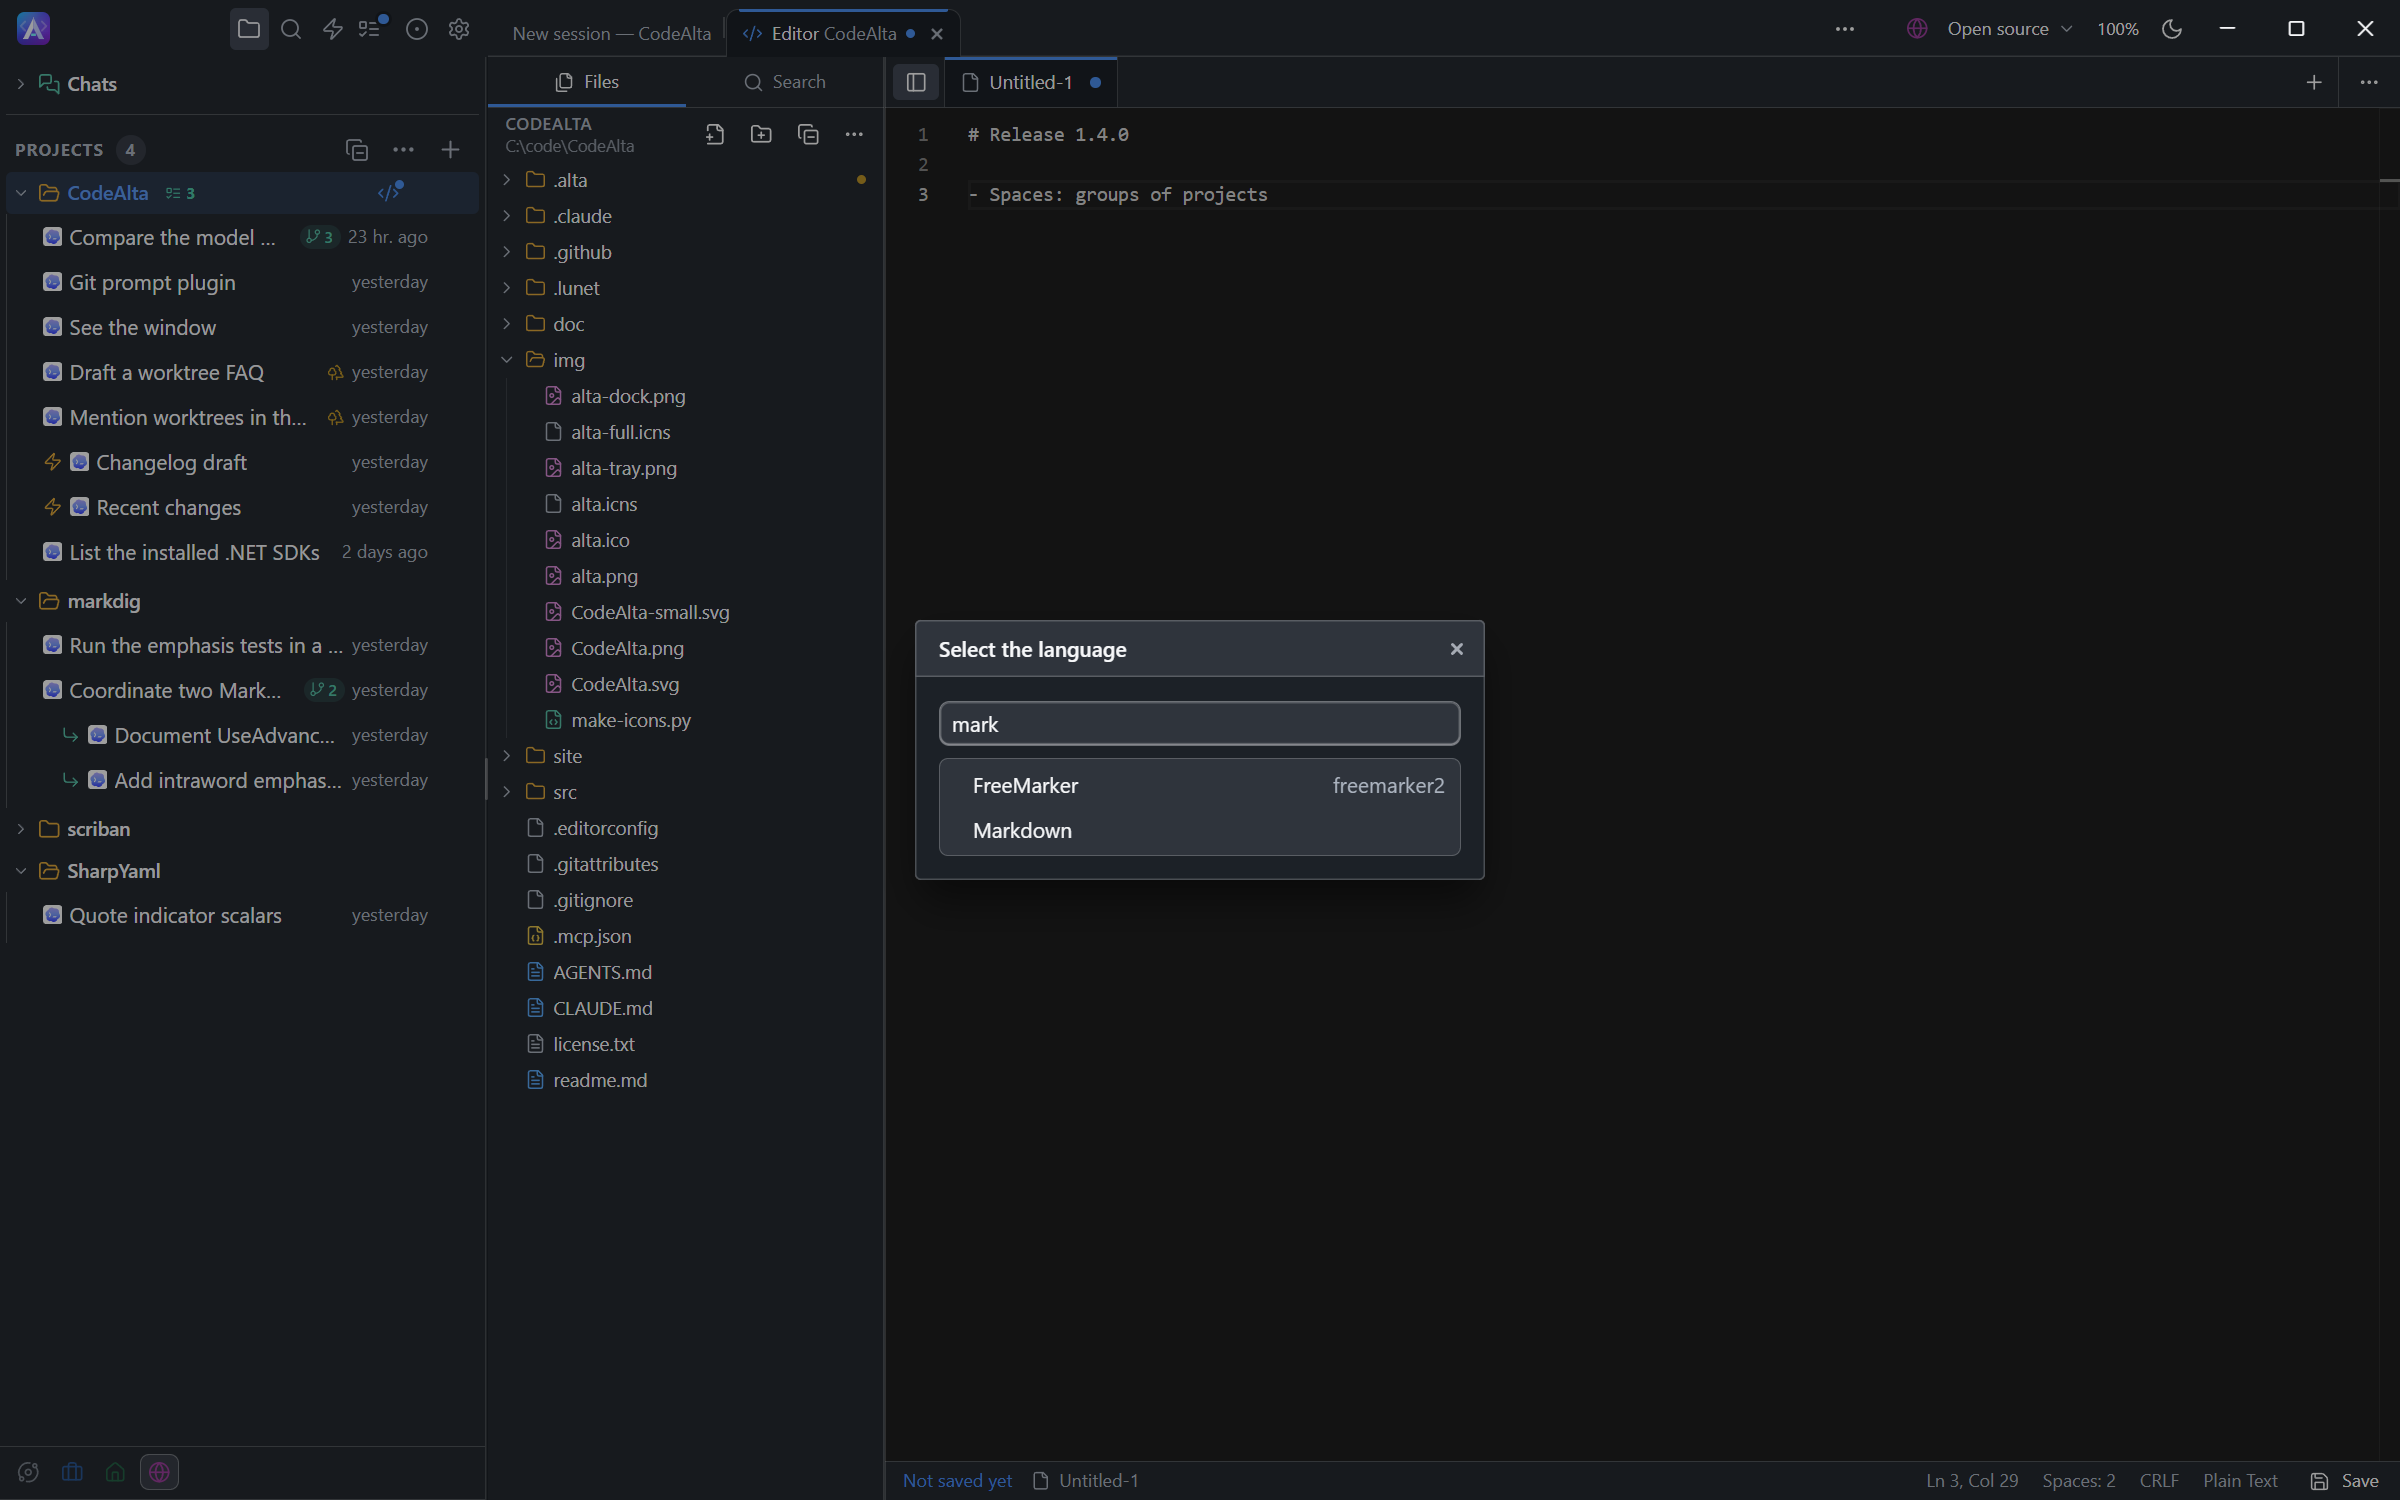
Task: Switch to the Files tab
Action: (x=587, y=82)
